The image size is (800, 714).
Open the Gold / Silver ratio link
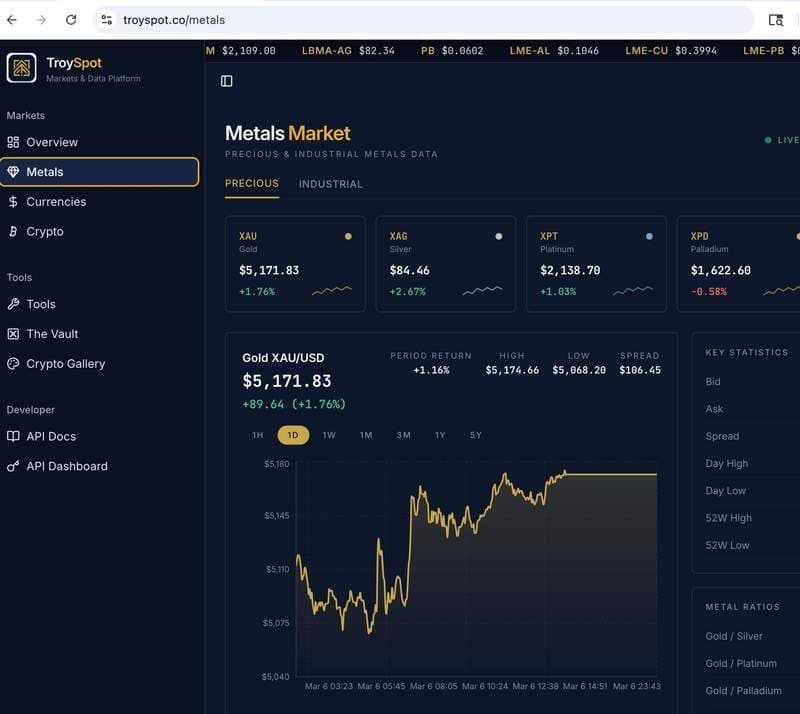point(734,636)
